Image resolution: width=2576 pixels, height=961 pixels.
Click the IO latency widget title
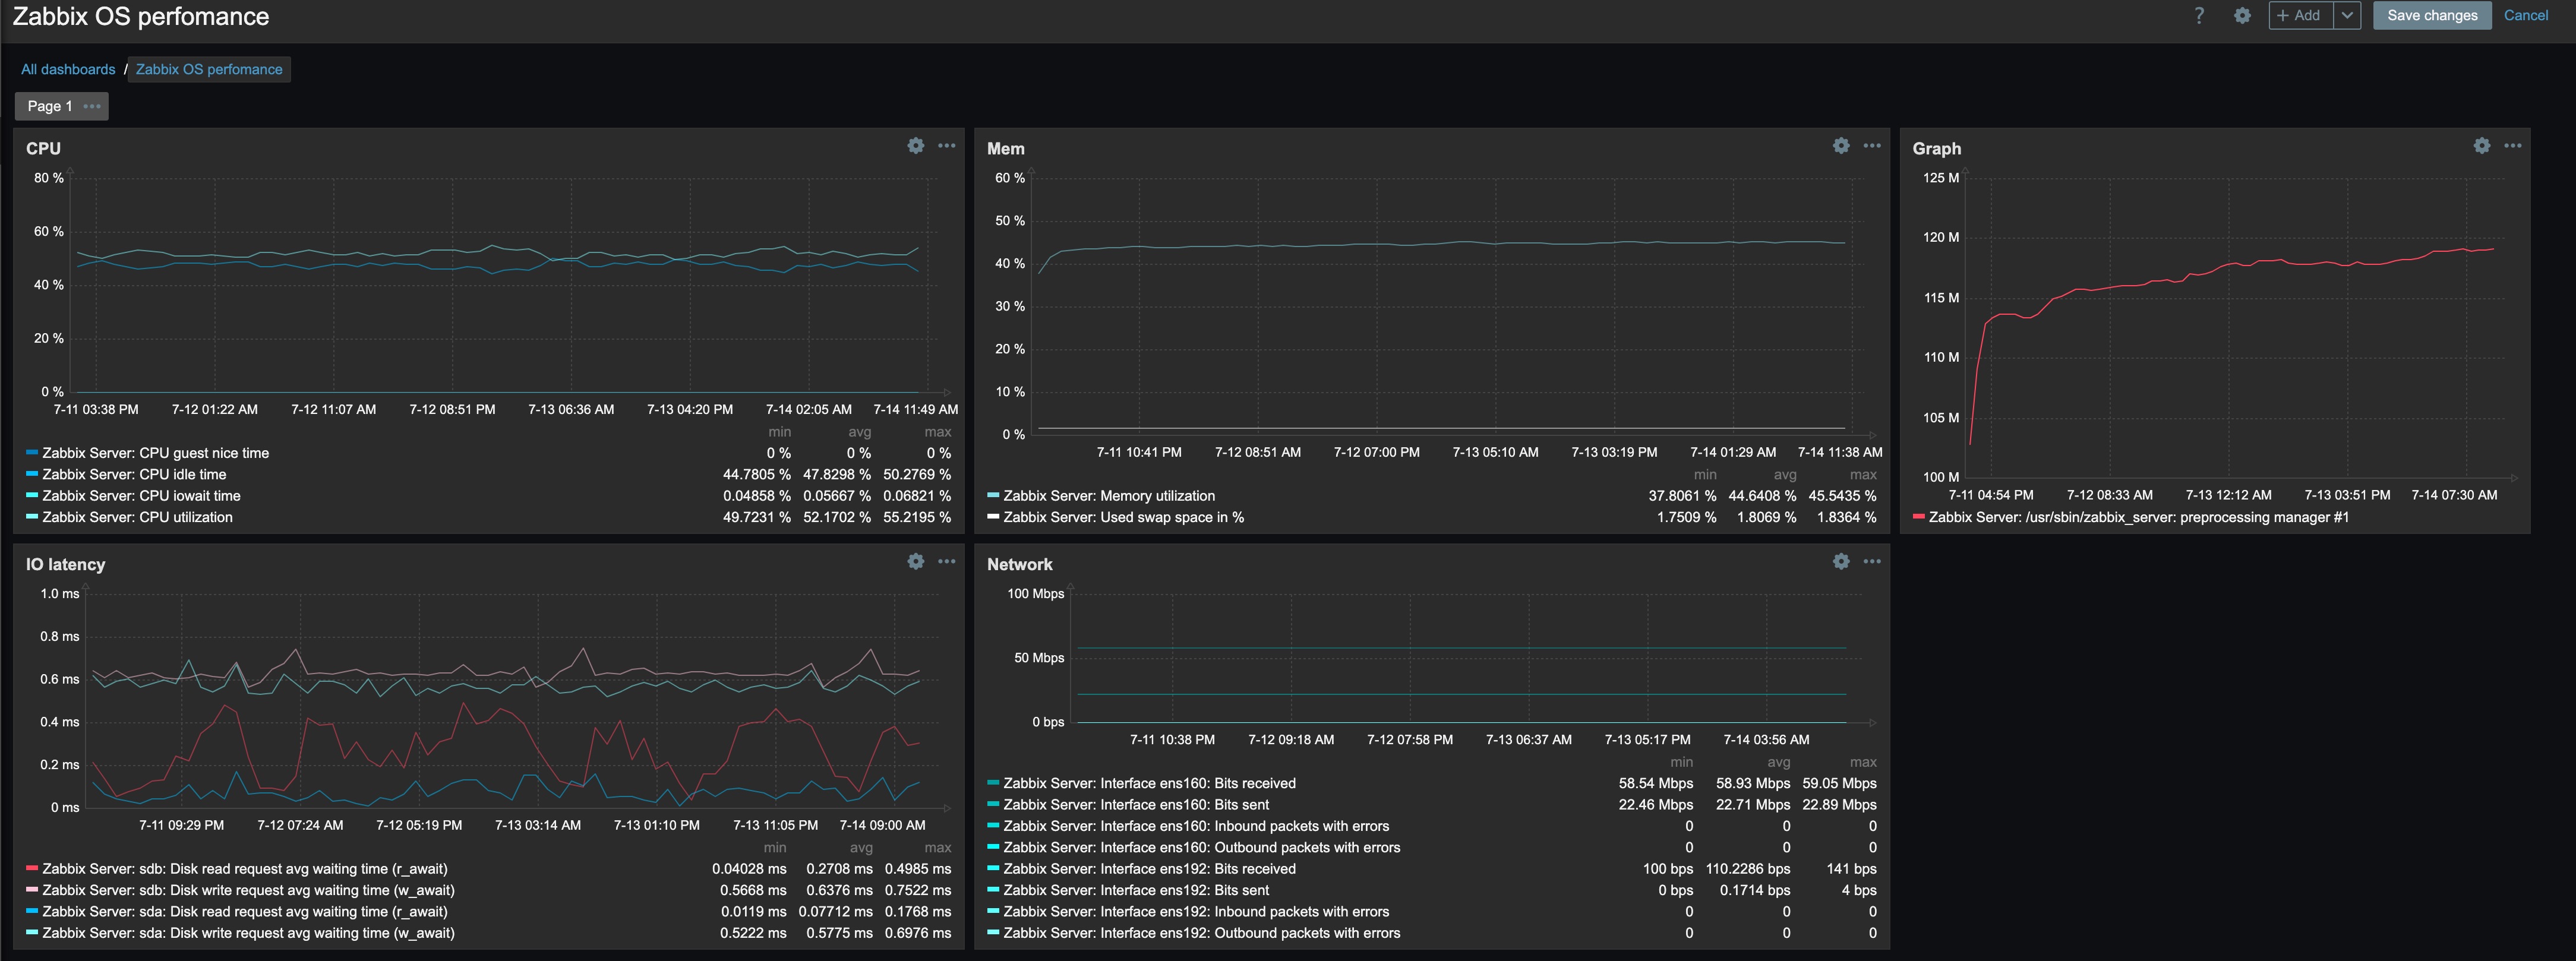tap(65, 564)
